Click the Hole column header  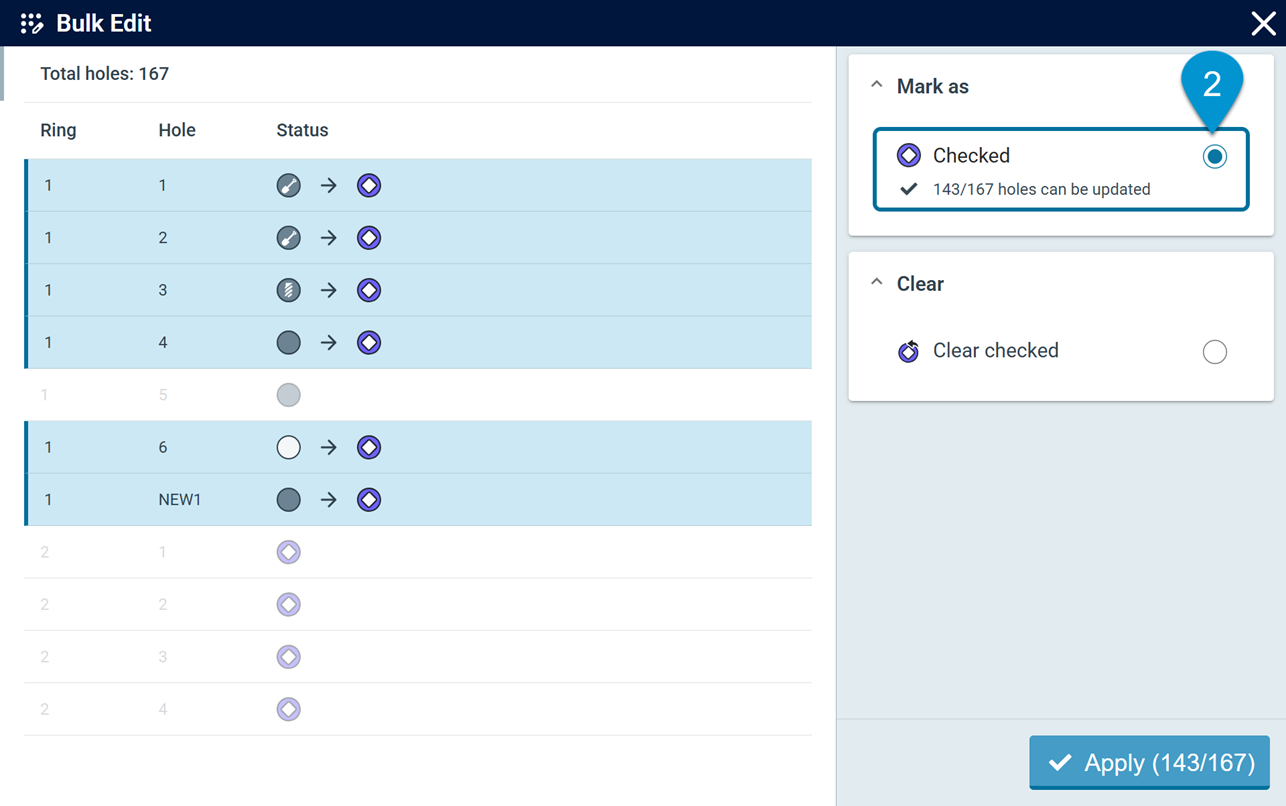(177, 130)
